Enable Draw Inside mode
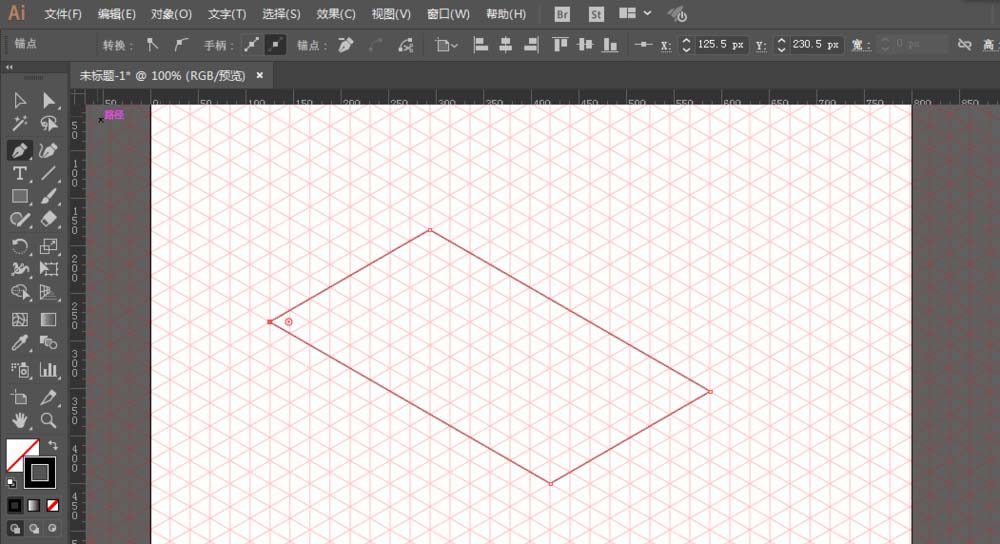Viewport: 1000px width, 544px height. [53, 529]
